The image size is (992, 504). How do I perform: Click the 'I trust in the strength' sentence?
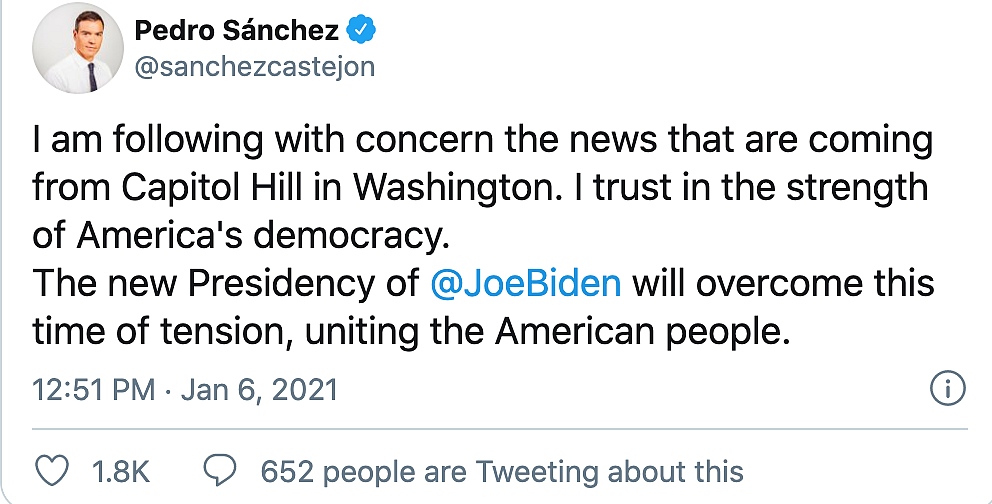click(x=750, y=187)
